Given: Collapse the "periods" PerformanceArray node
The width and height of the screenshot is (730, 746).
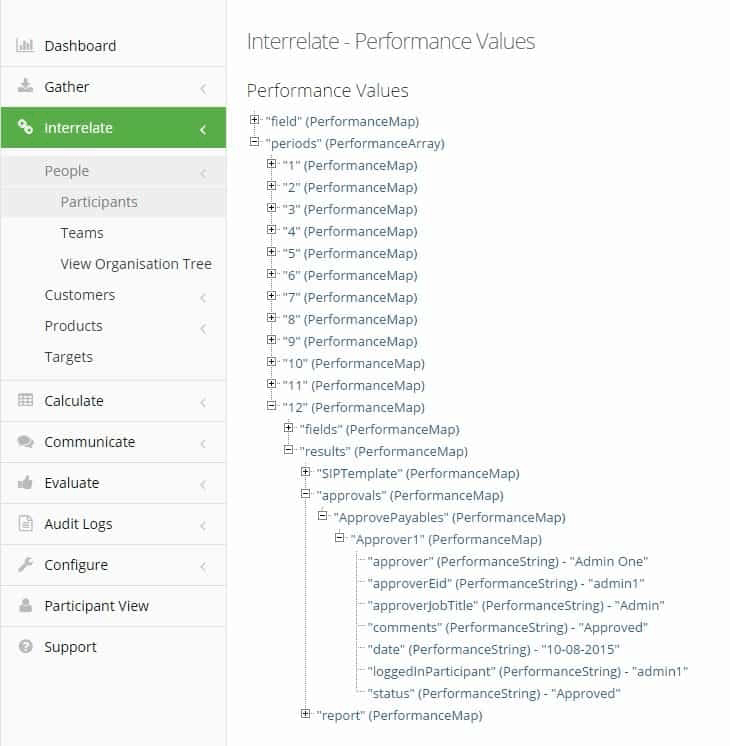Looking at the screenshot, I should pos(255,142).
